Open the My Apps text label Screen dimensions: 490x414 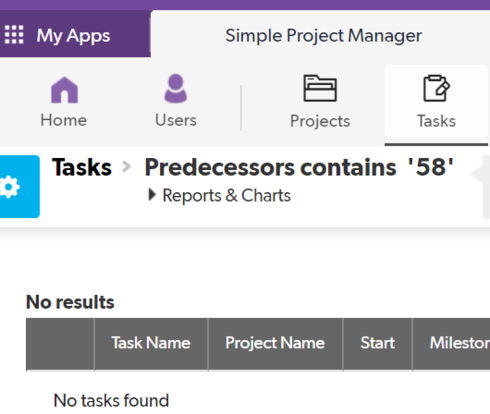(73, 36)
